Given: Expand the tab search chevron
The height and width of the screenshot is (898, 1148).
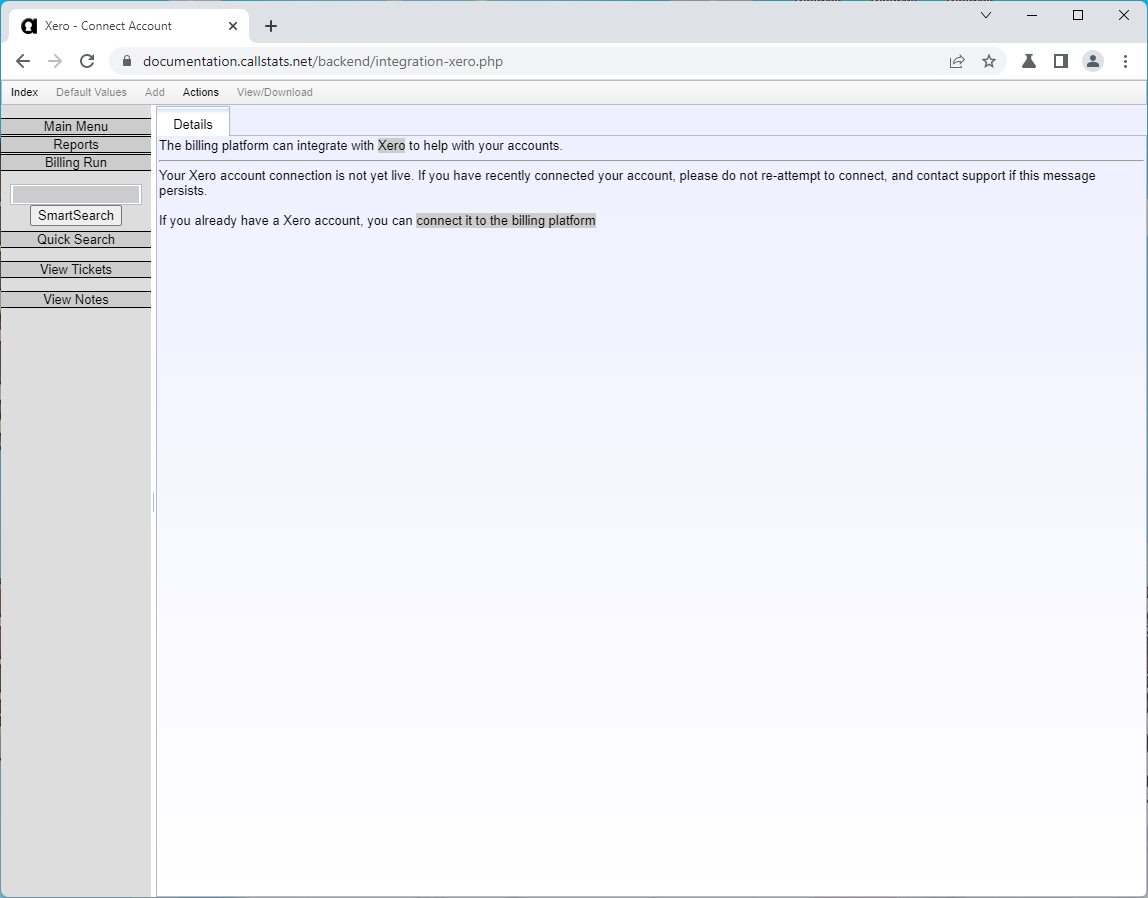Looking at the screenshot, I should click(x=986, y=15).
